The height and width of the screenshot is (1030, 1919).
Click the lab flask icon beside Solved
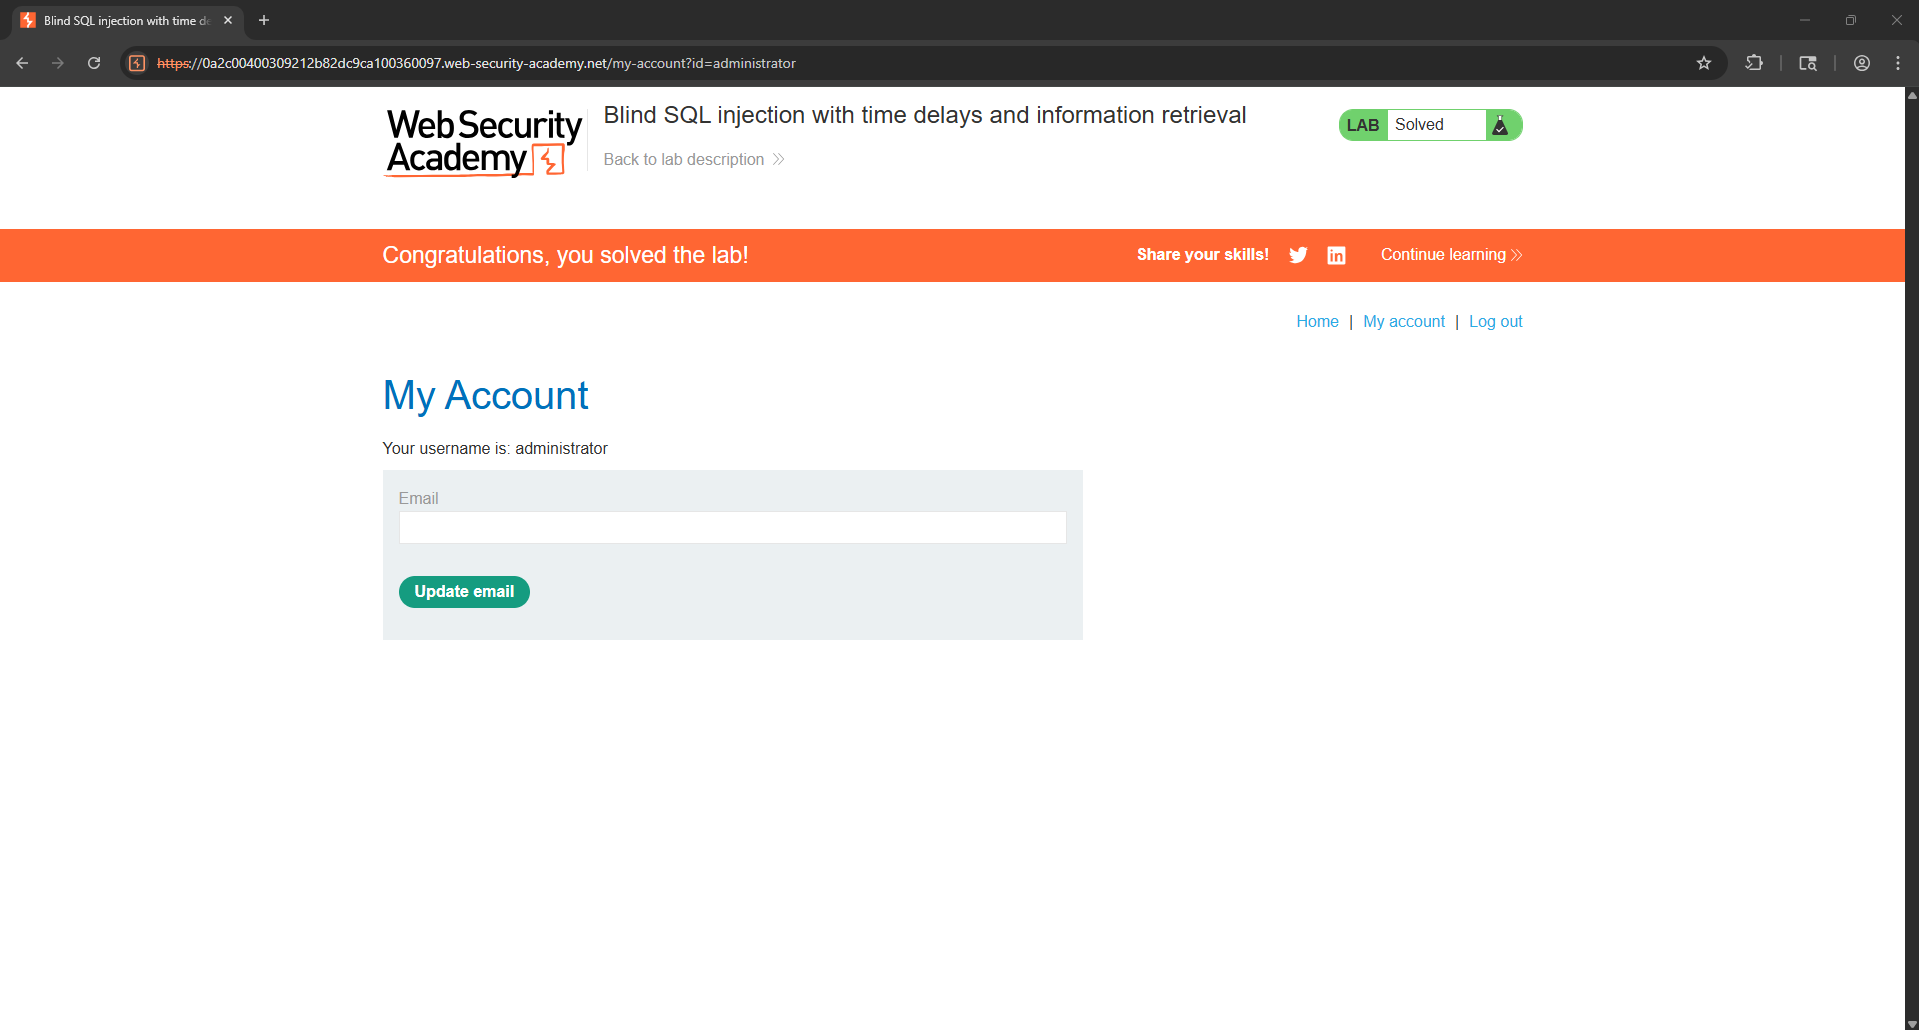click(1500, 125)
